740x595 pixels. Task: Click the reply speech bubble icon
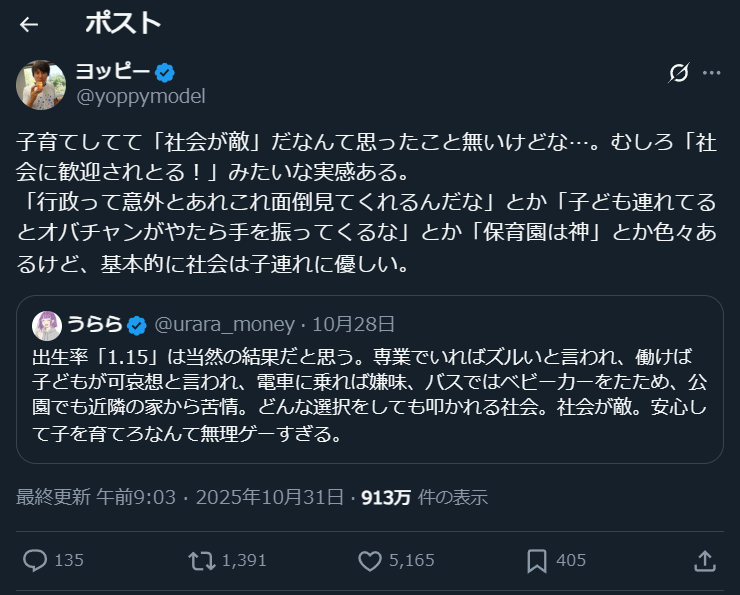[35, 560]
